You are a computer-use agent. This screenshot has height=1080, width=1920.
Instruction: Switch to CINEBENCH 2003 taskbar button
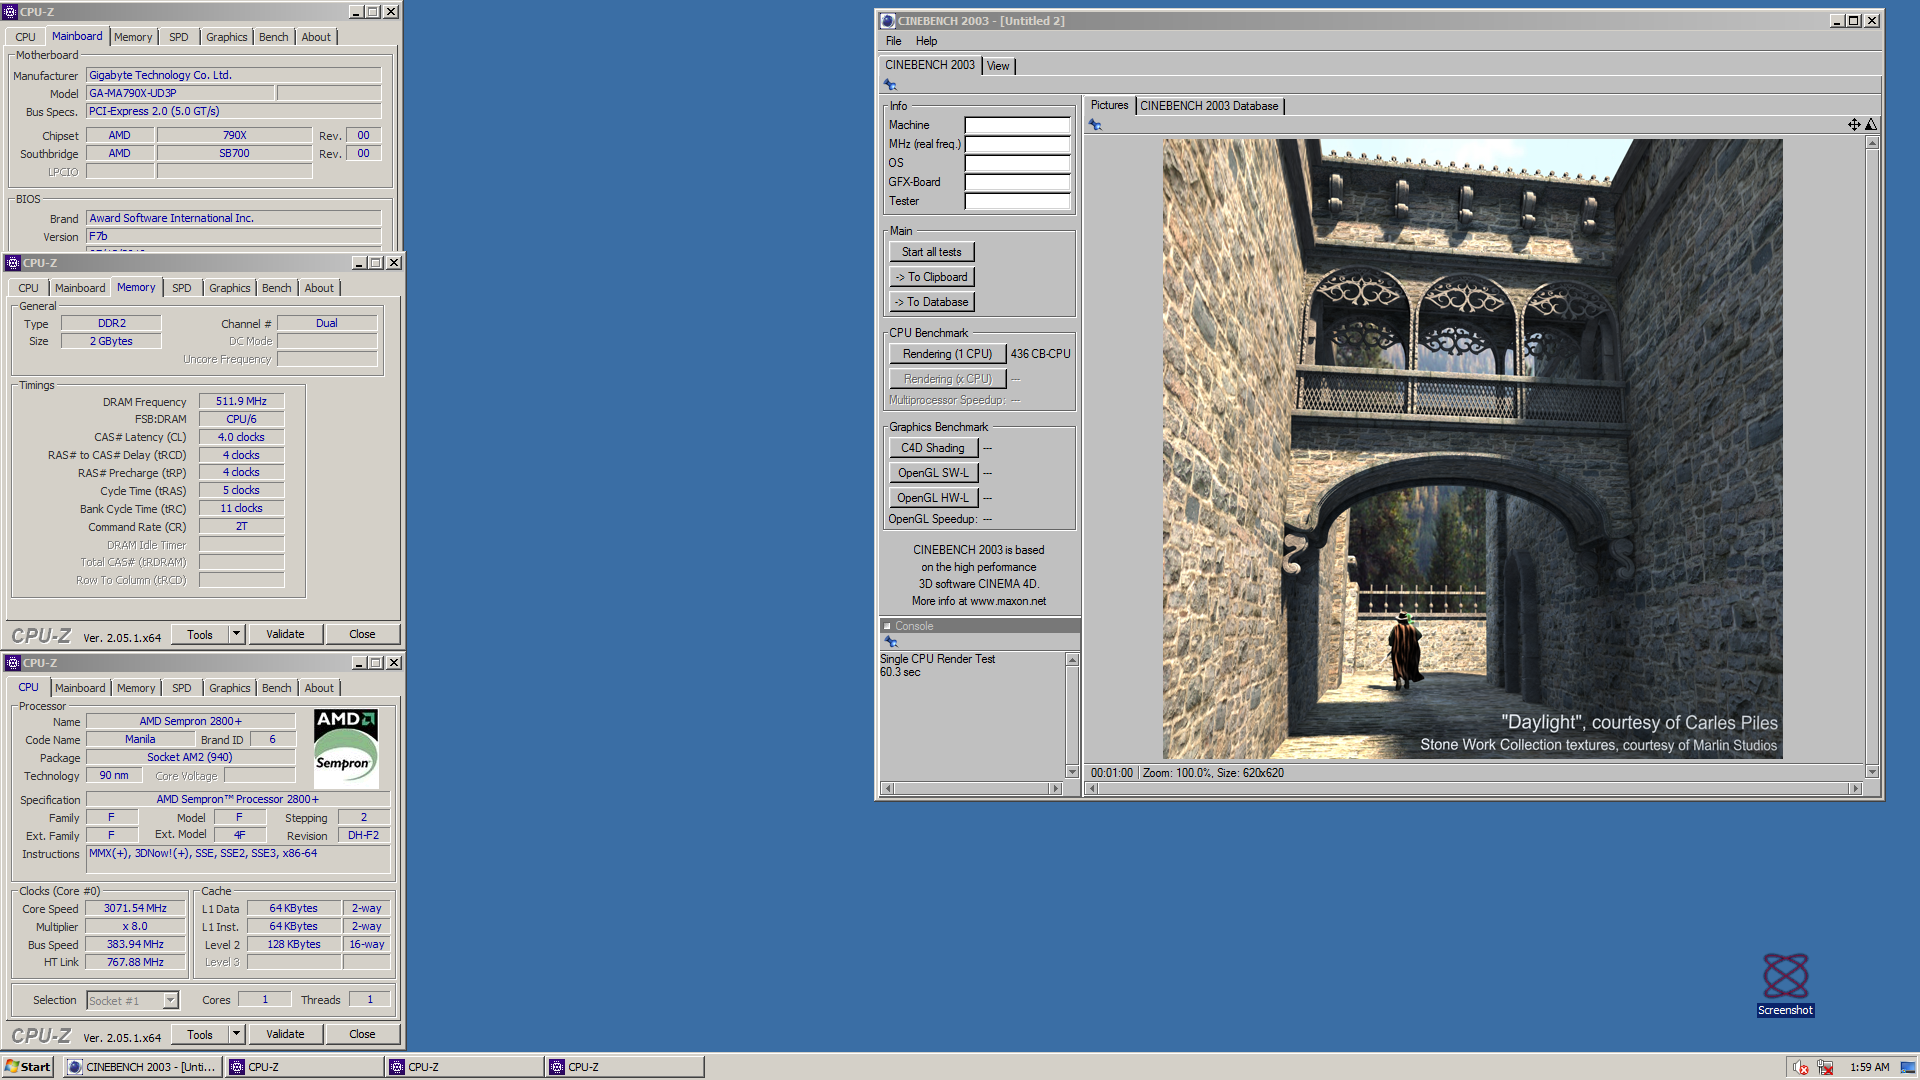[x=143, y=1067]
